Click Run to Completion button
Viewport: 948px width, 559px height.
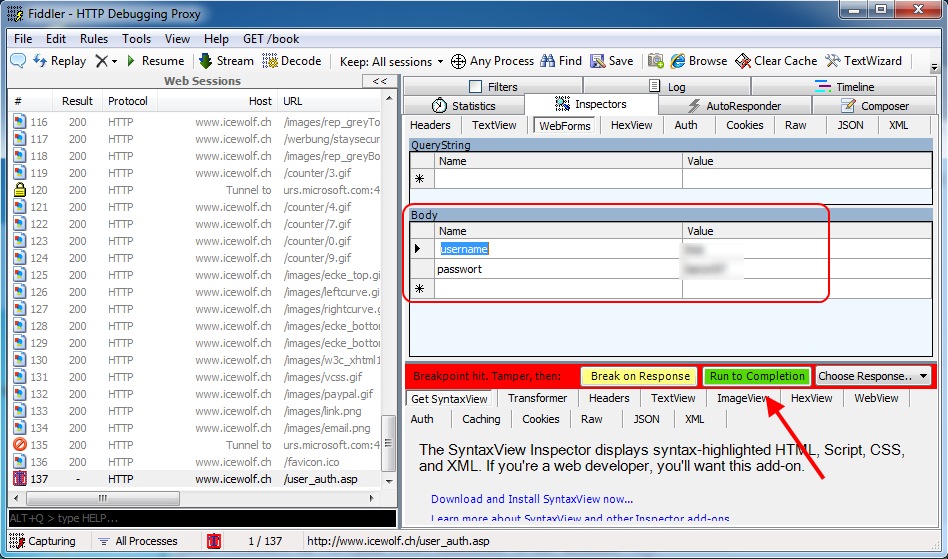coord(757,376)
